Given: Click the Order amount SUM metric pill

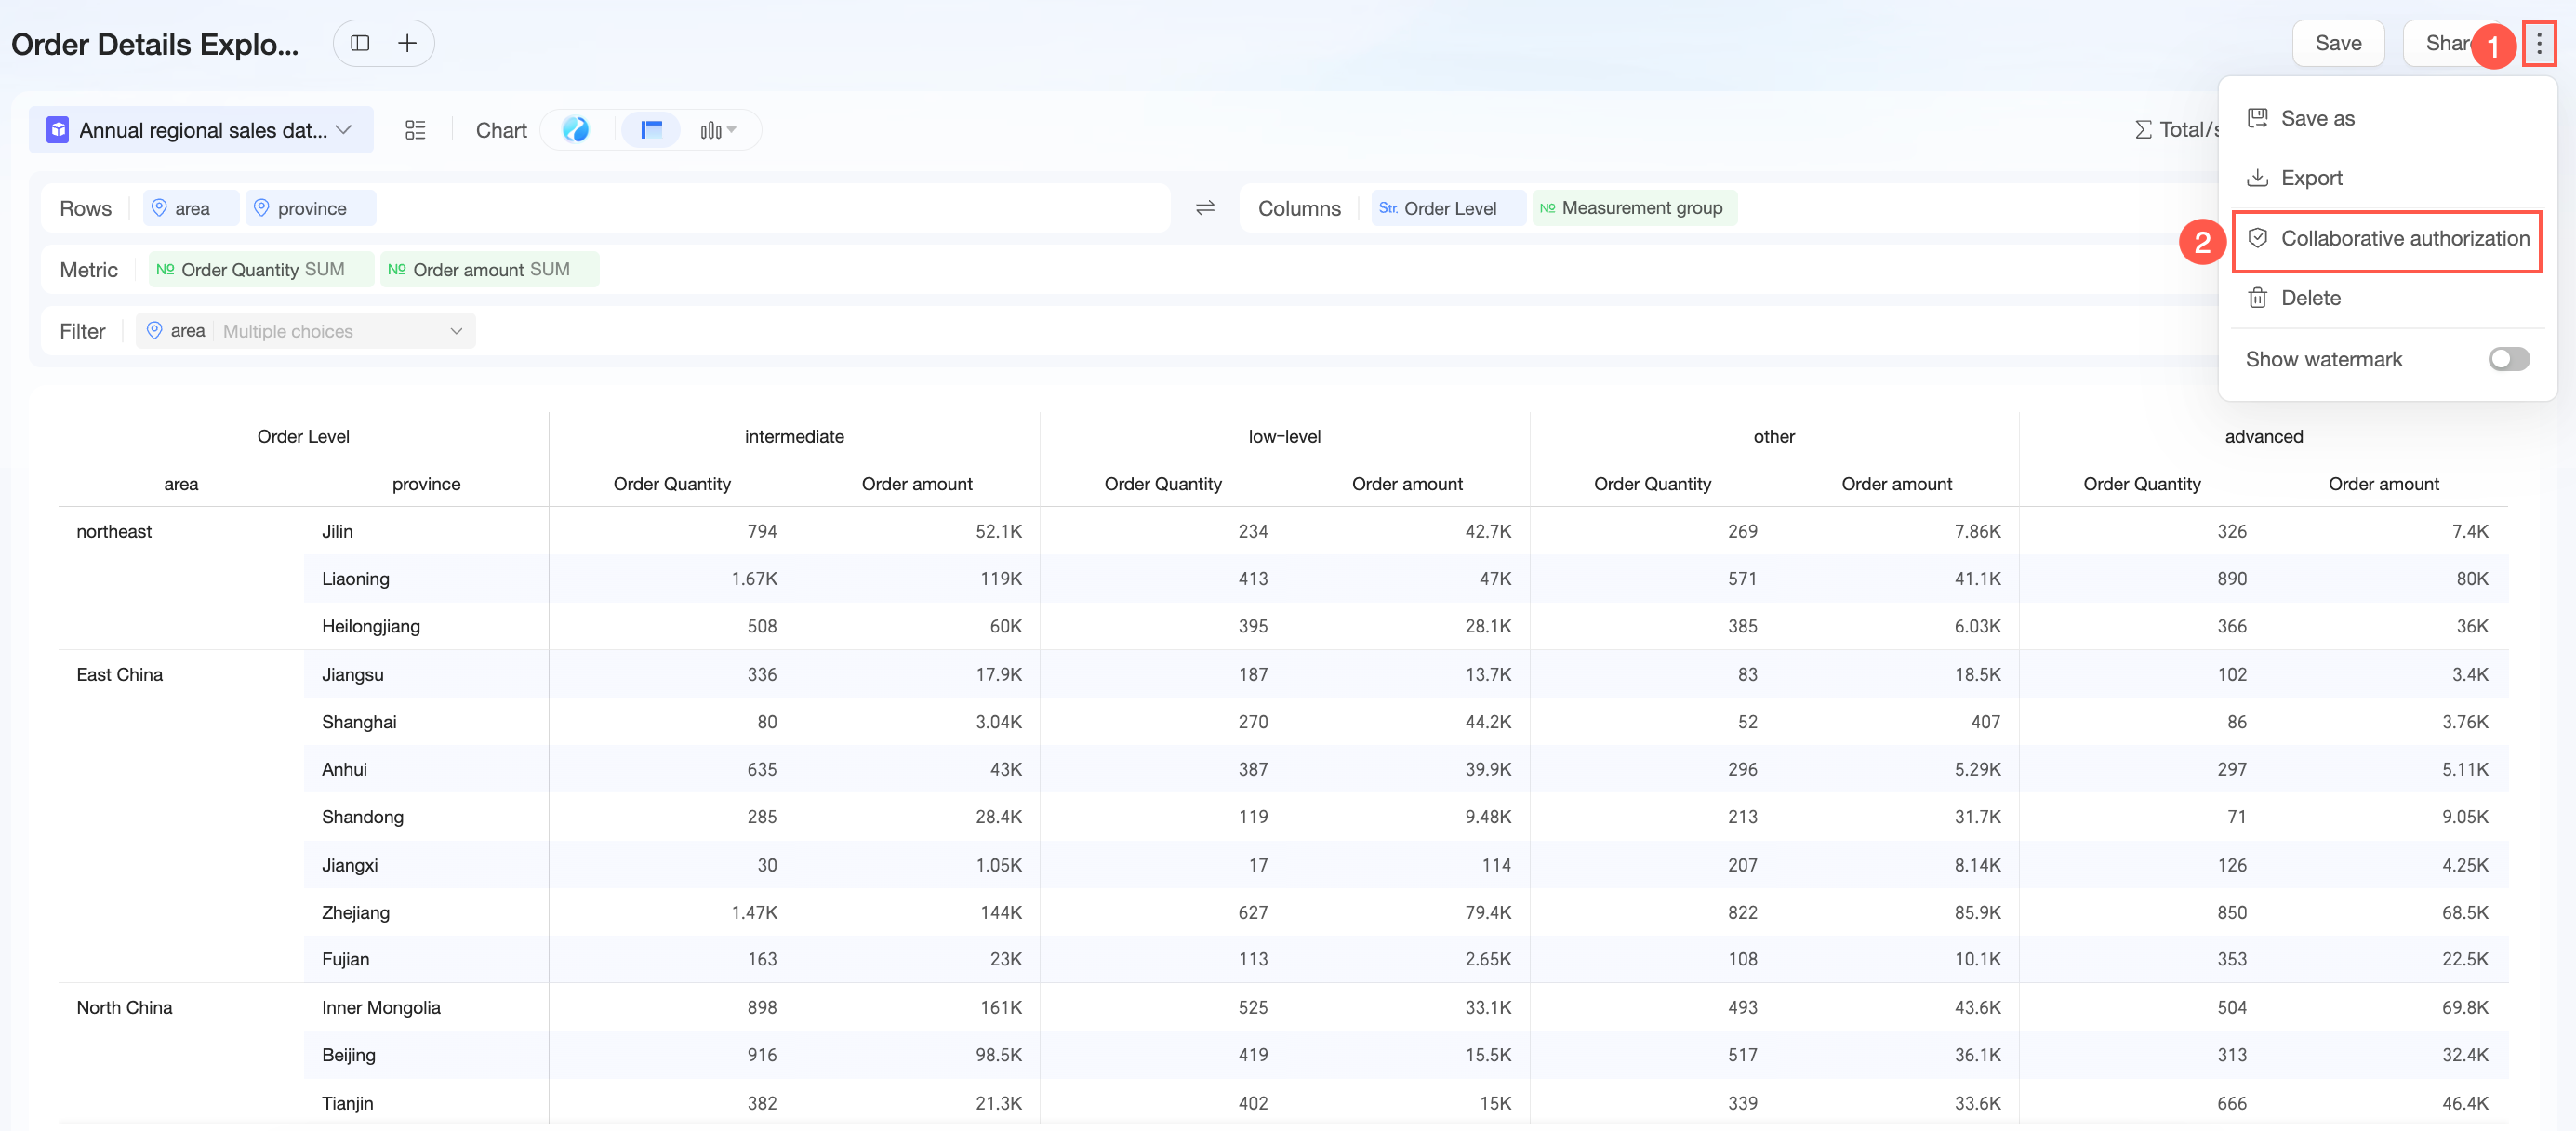Looking at the screenshot, I should click(x=490, y=269).
